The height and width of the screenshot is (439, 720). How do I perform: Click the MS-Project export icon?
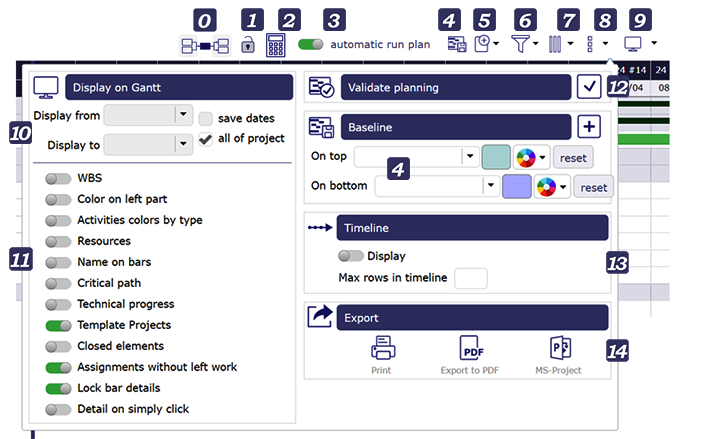pyautogui.click(x=560, y=348)
